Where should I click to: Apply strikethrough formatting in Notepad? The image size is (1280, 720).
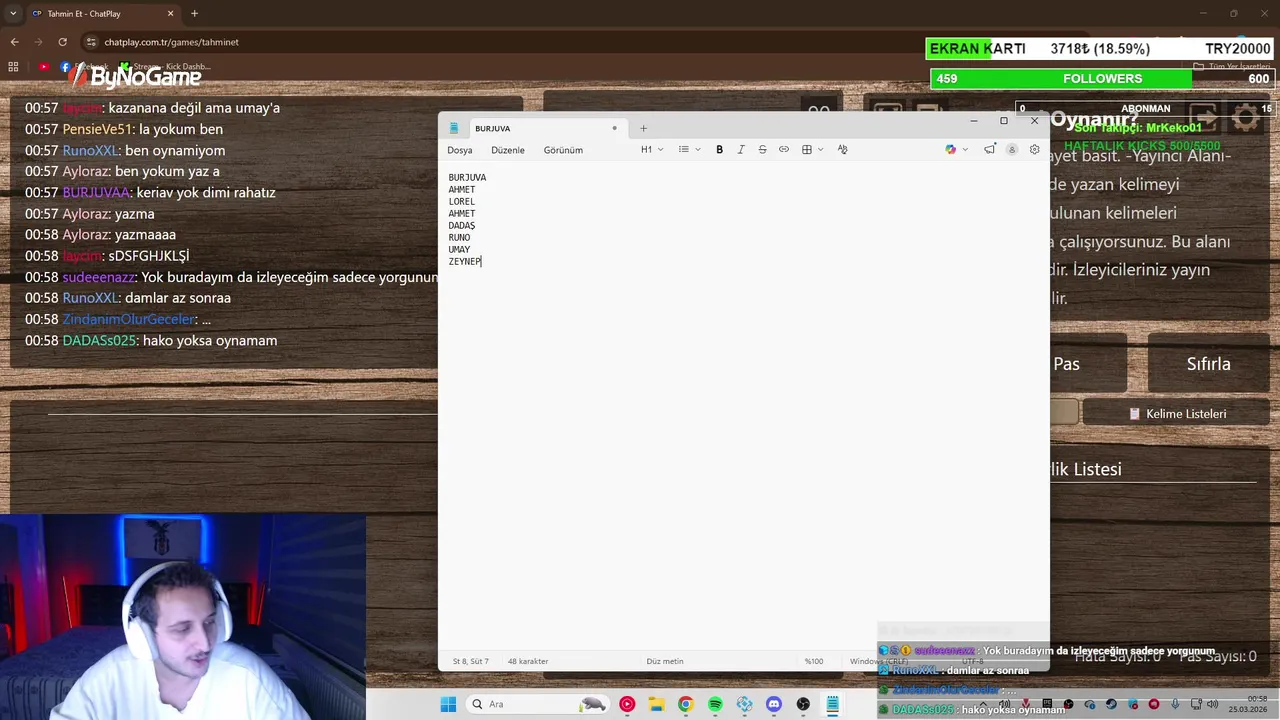coord(762,150)
